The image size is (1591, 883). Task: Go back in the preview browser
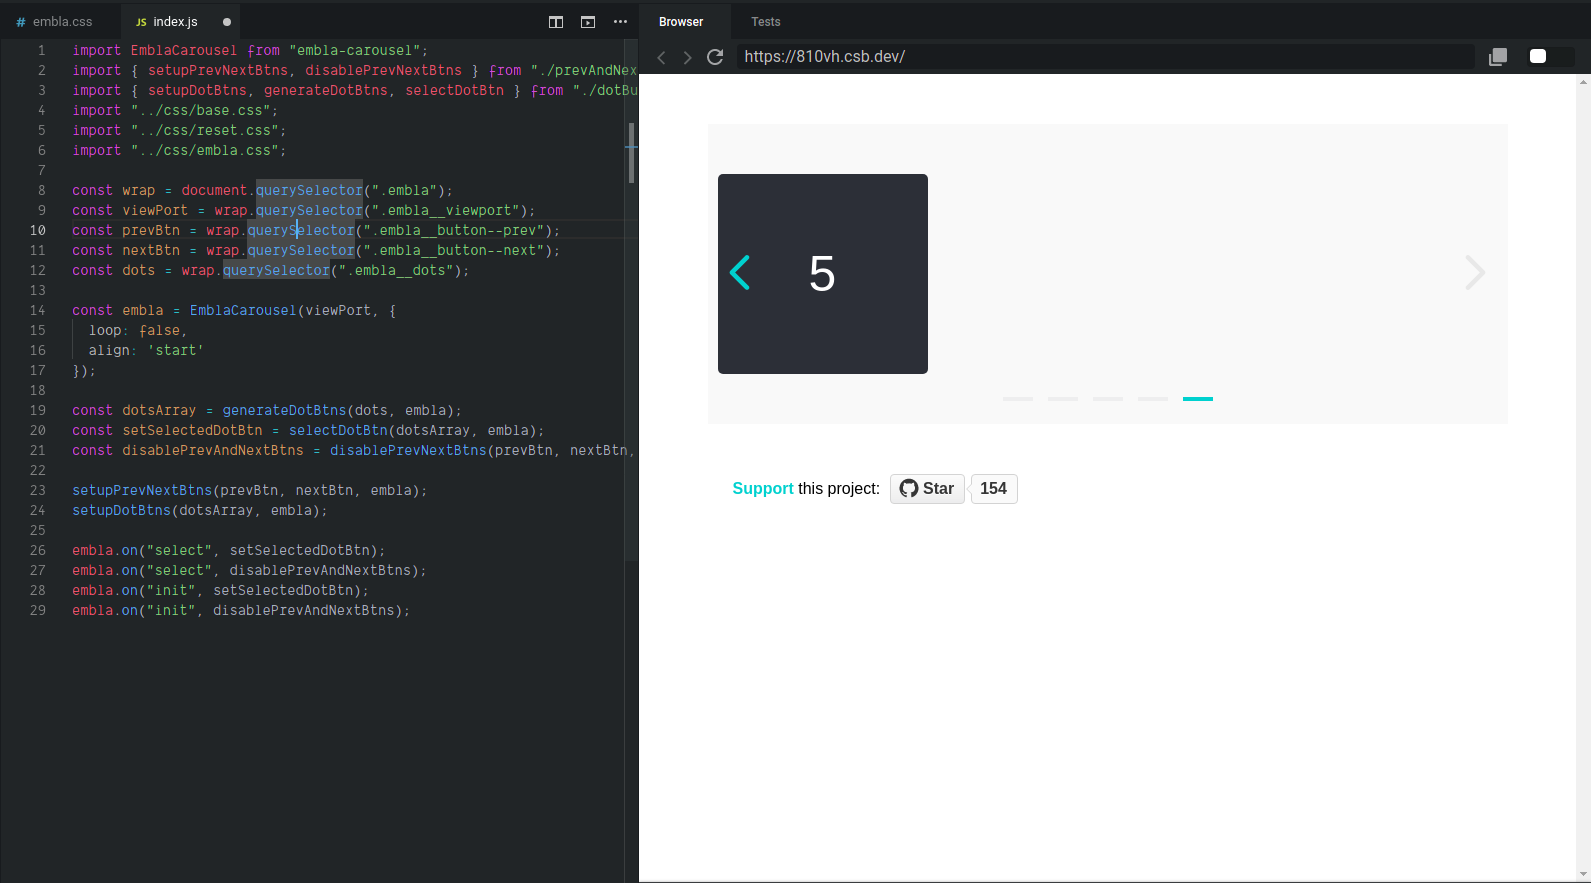point(661,57)
